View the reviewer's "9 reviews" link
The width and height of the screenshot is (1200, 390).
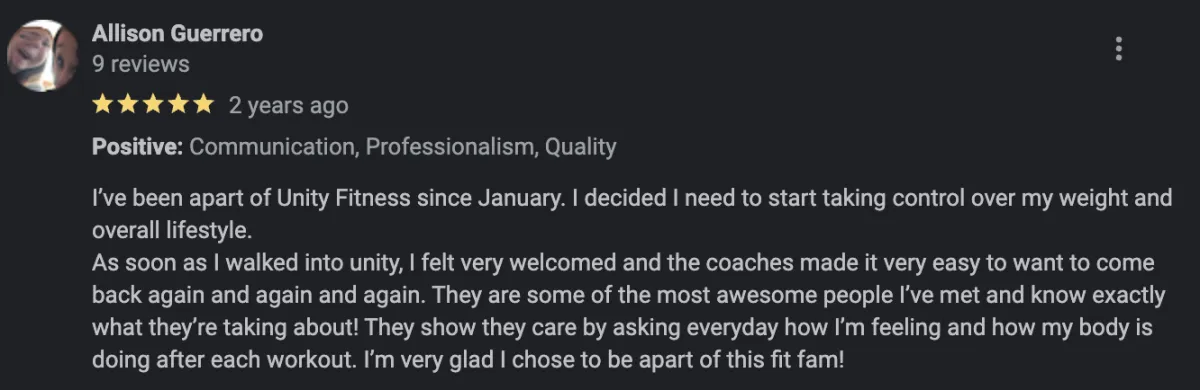coord(141,64)
